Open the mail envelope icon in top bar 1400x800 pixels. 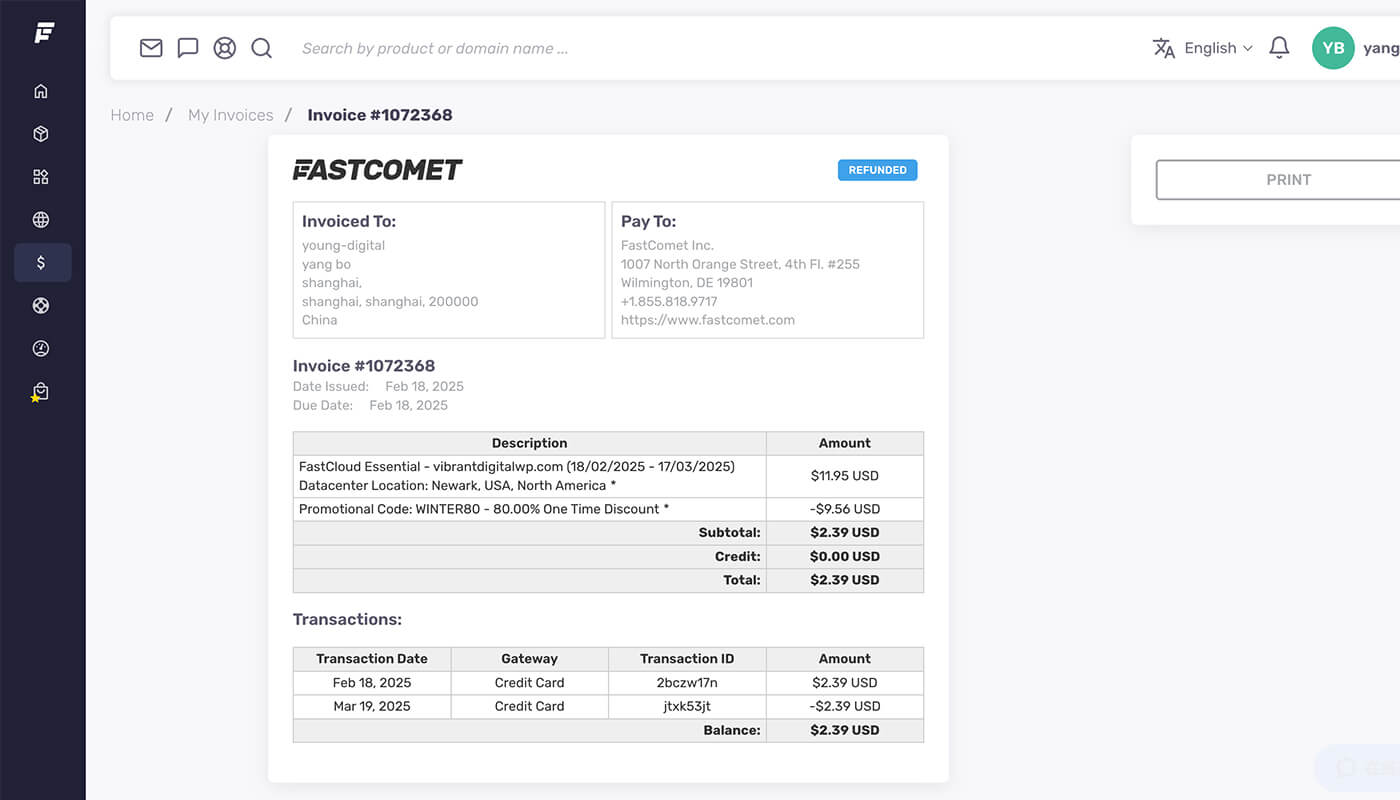pyautogui.click(x=151, y=48)
